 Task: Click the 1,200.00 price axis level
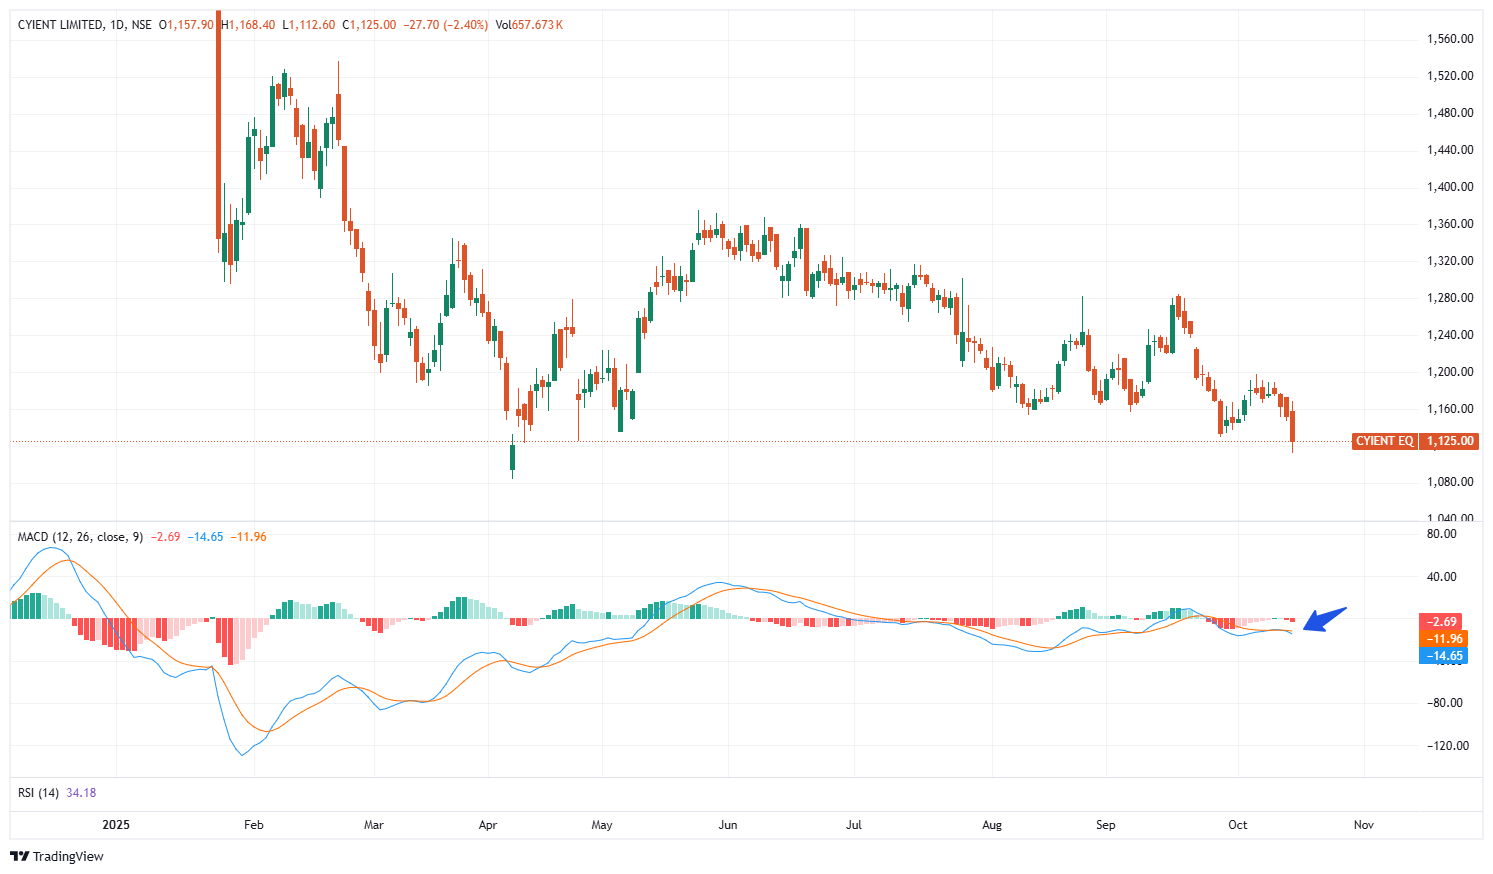tap(1450, 372)
